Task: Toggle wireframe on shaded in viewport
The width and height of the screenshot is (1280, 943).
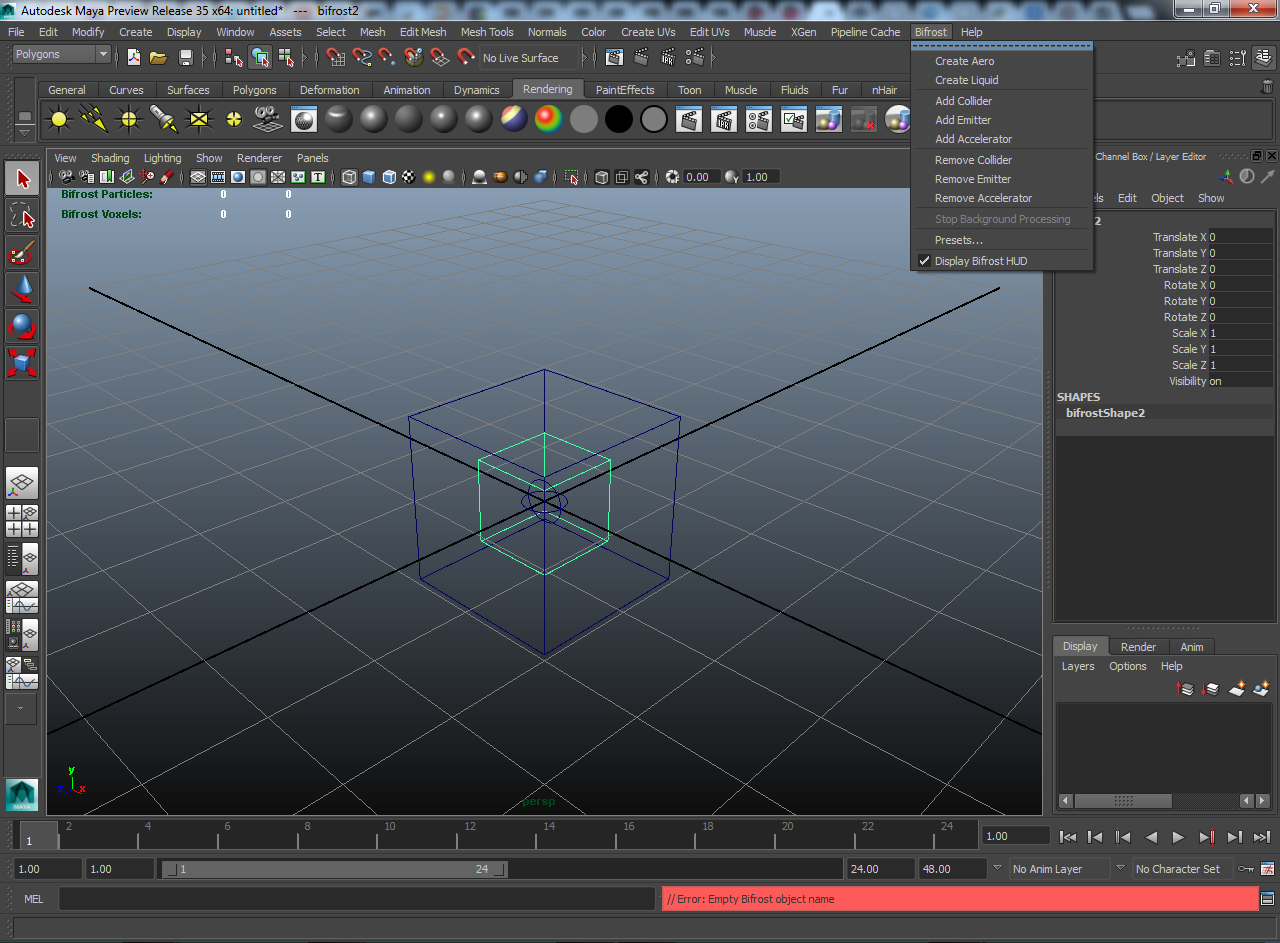Action: click(388, 177)
